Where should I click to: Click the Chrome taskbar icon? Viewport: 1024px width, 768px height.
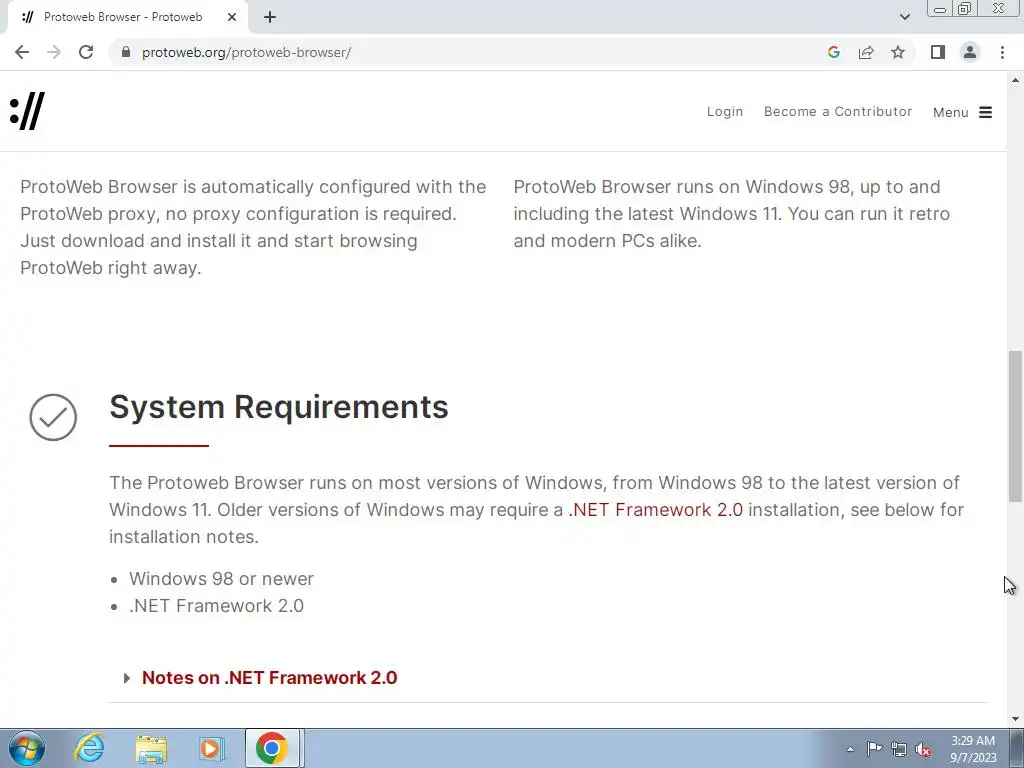[272, 748]
